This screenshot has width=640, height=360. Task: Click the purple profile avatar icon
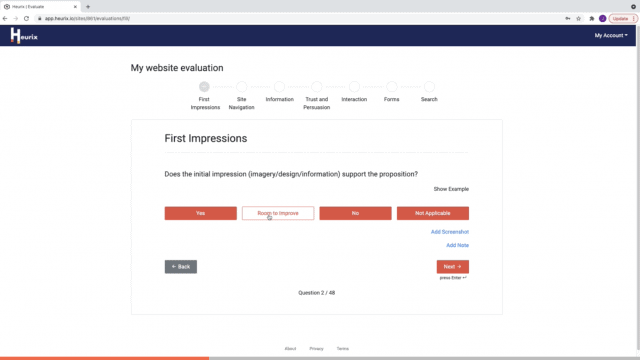[602, 18]
